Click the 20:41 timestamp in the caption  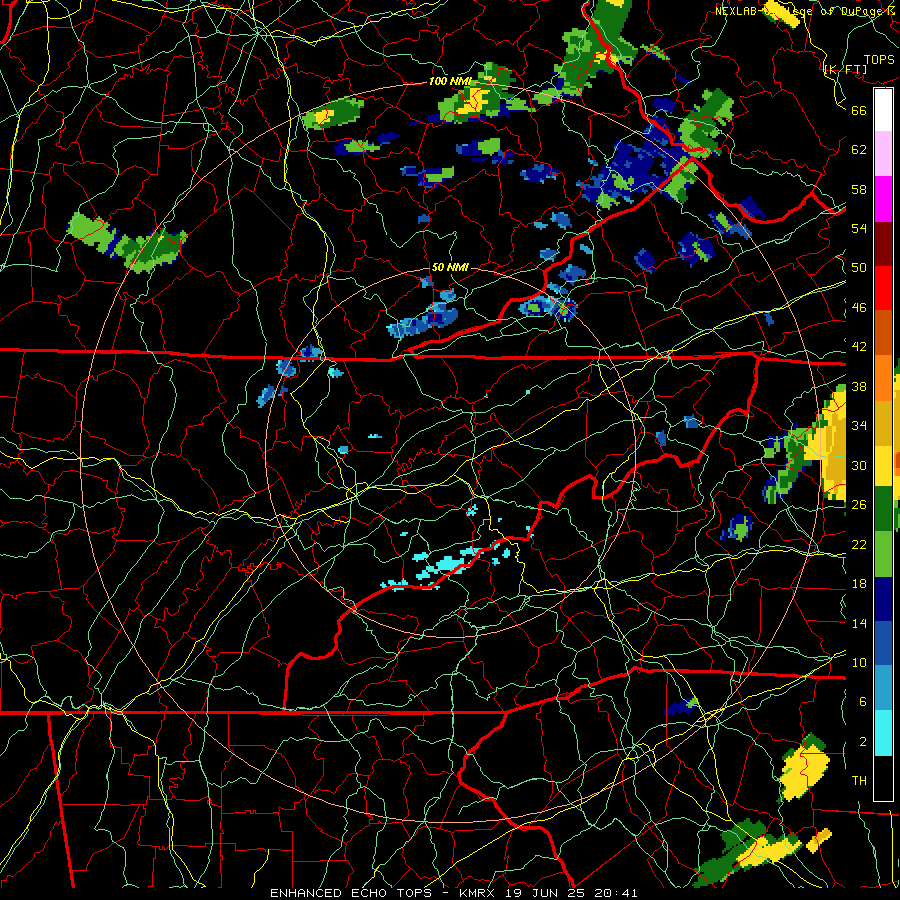[617, 893]
